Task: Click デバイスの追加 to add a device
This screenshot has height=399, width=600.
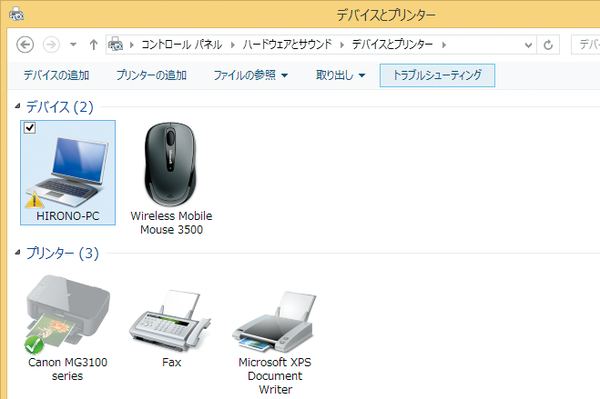Action: [x=57, y=75]
